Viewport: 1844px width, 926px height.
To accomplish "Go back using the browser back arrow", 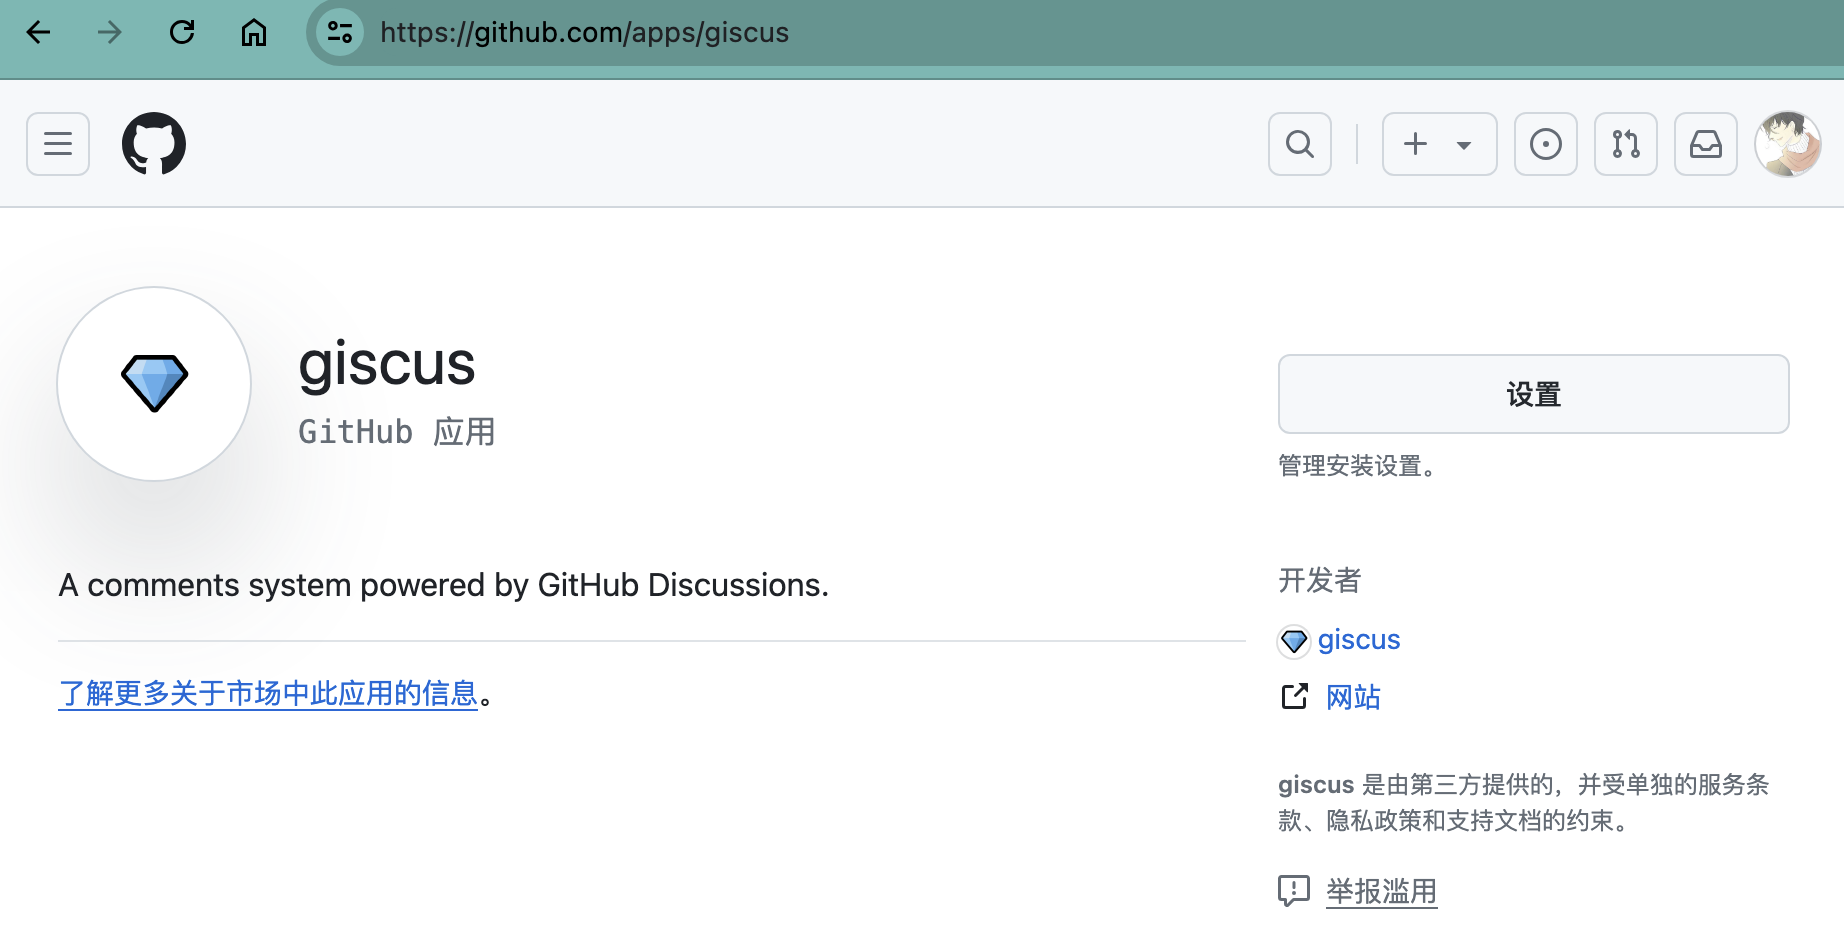I will click(x=38, y=32).
